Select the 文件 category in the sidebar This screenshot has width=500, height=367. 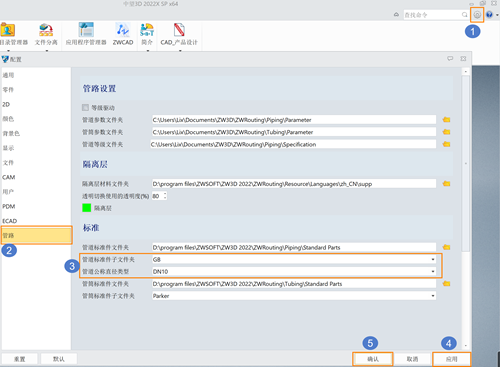[36, 163]
